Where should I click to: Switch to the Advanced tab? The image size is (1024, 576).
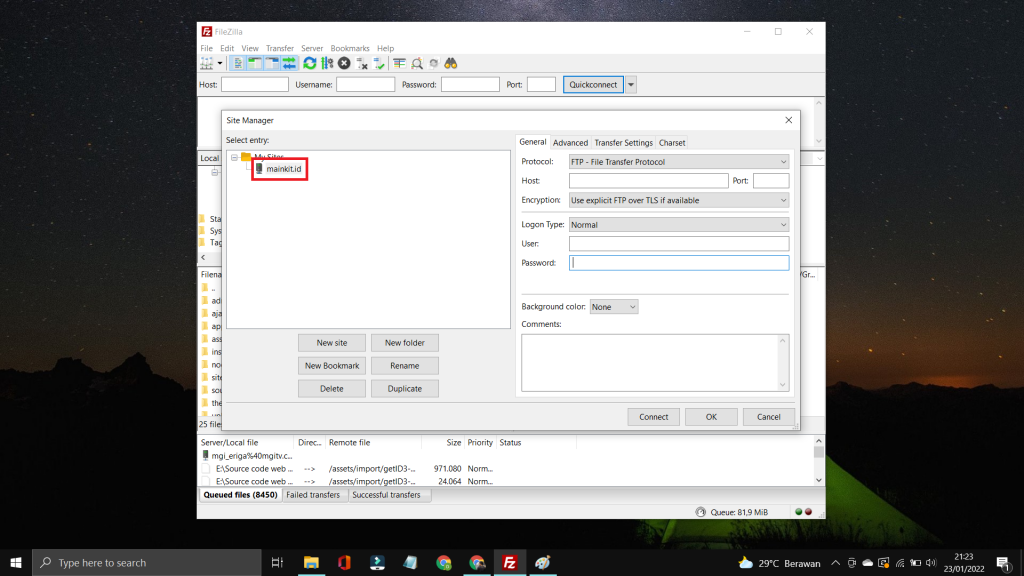pyautogui.click(x=570, y=142)
